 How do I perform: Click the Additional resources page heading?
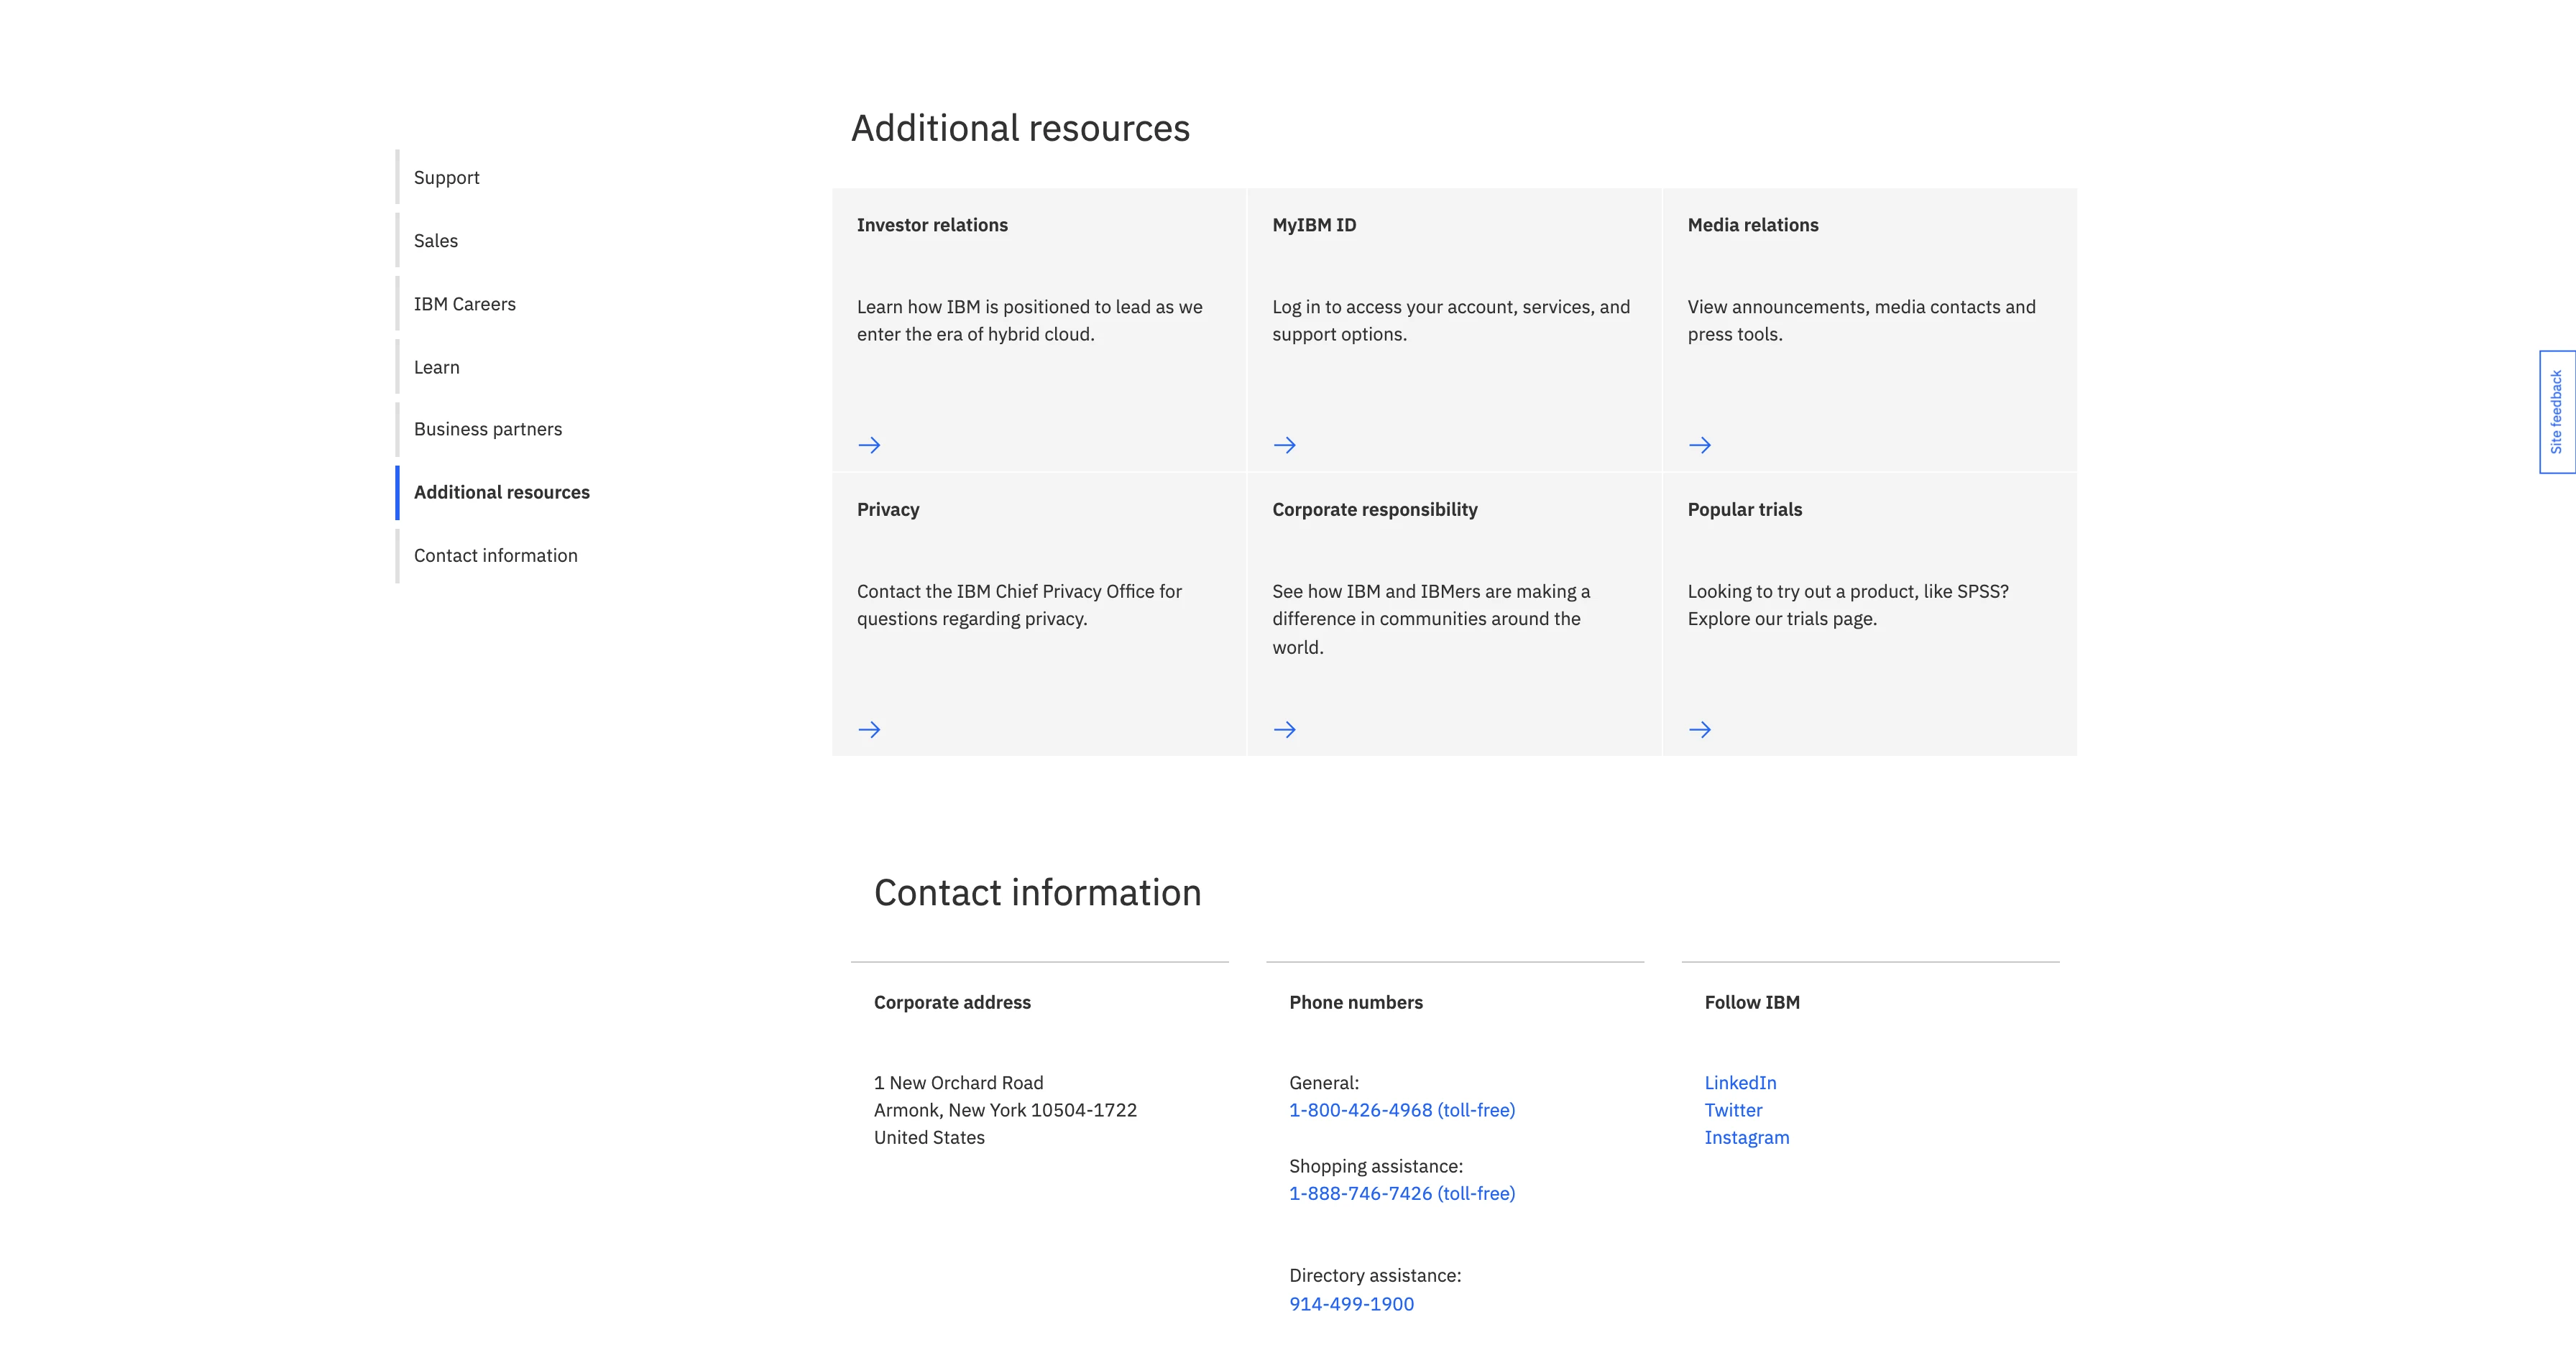tap(1020, 128)
